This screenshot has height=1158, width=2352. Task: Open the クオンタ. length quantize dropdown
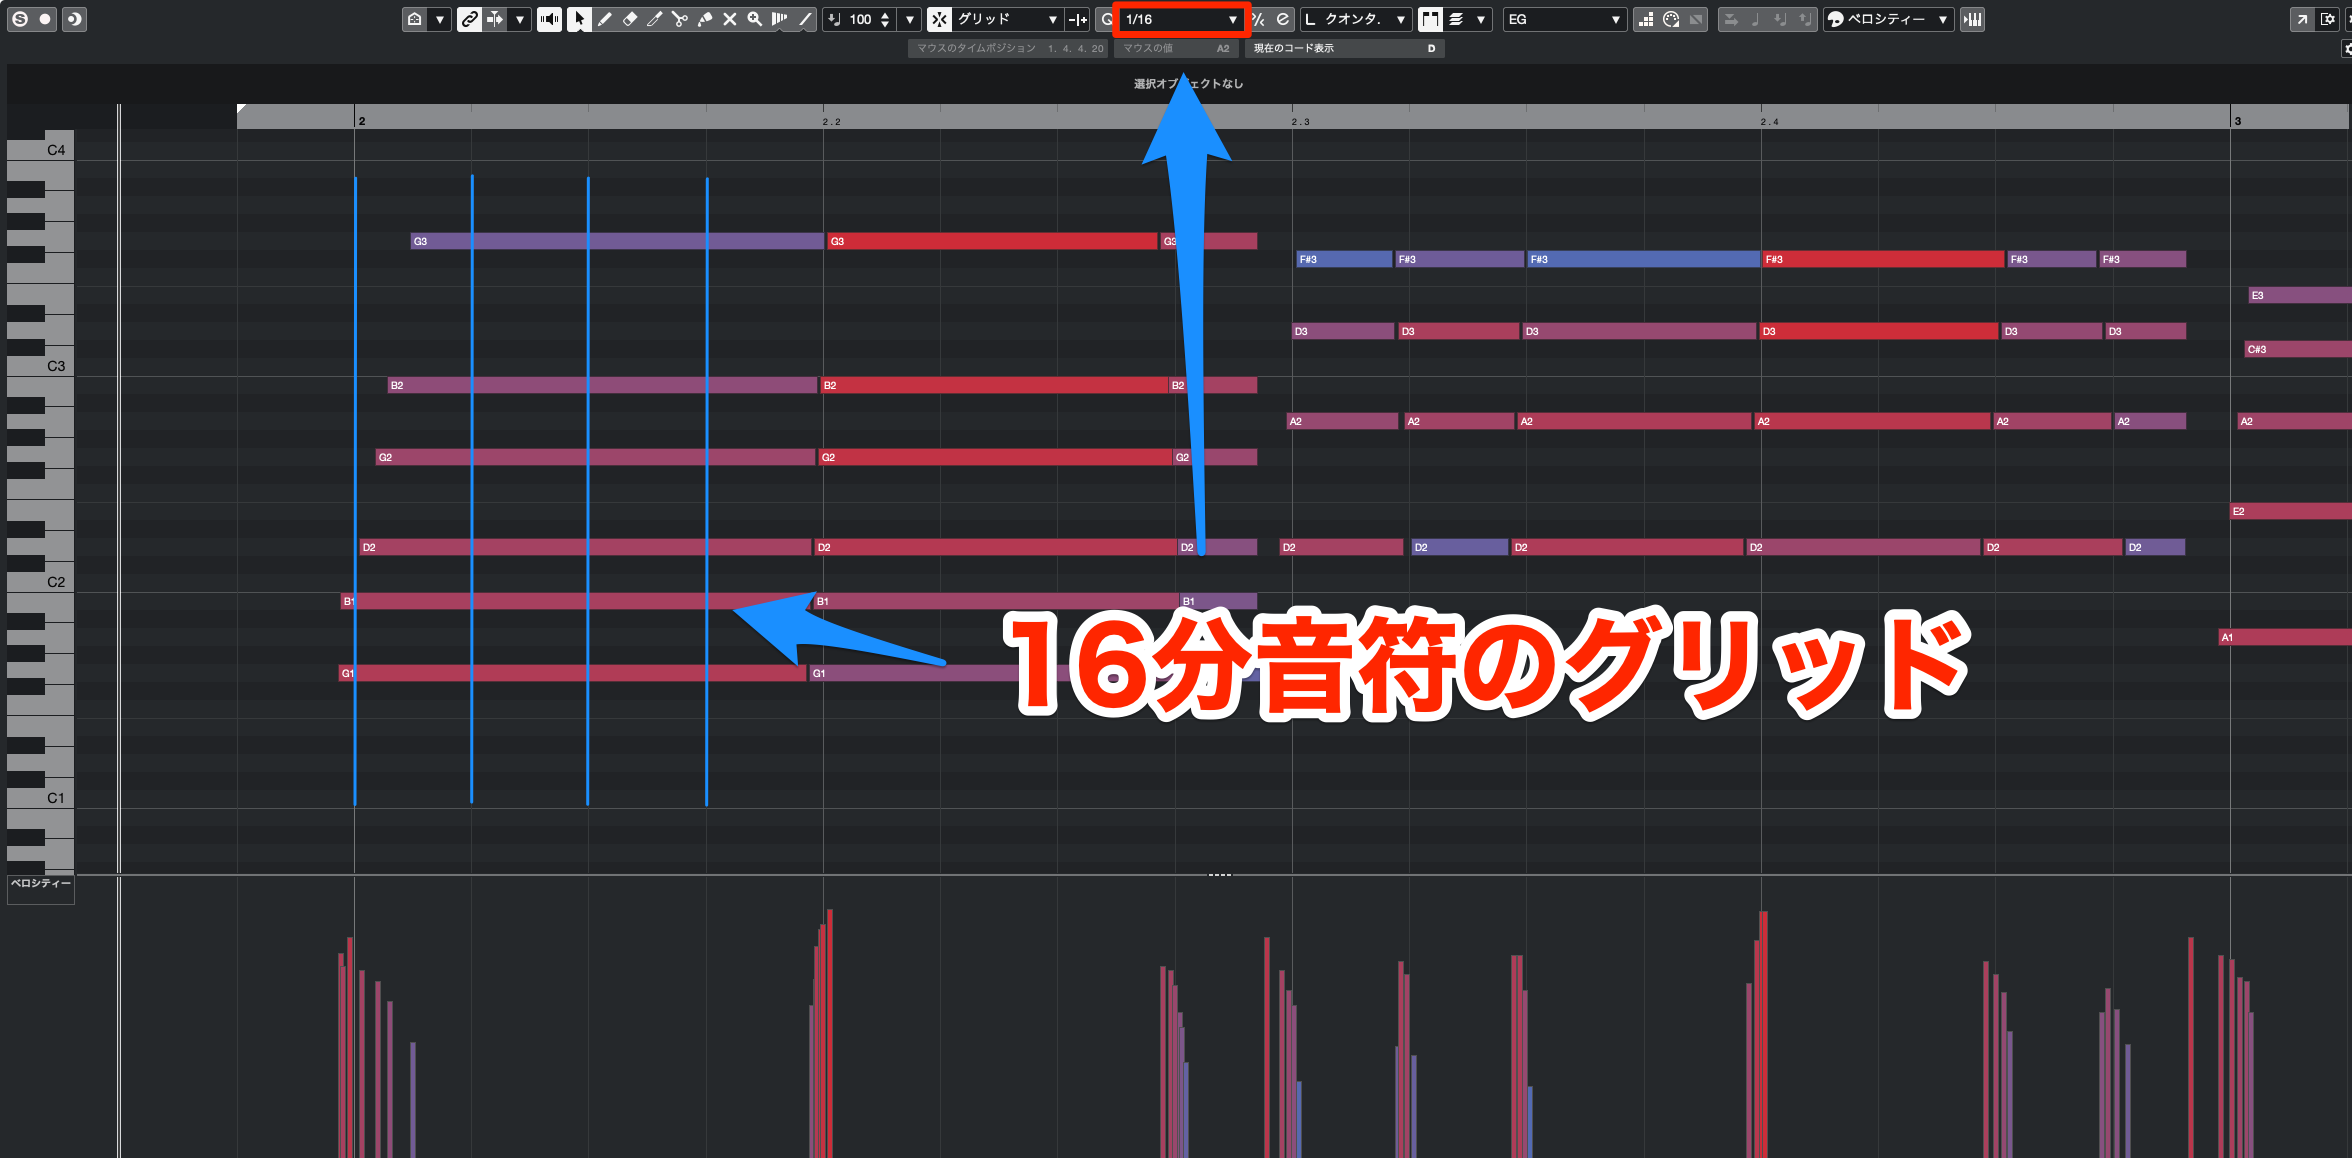[x=1355, y=19]
